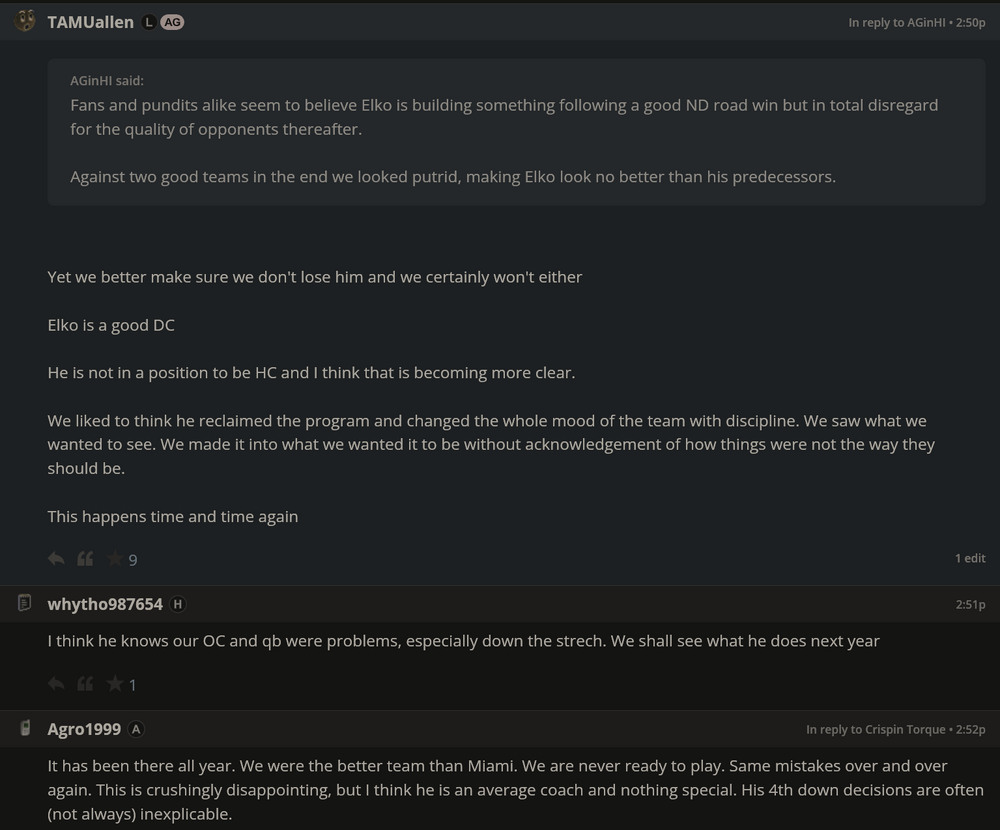This screenshot has height=830, width=1000.
Task: Click the A badge next to Agro1999
Action: (136, 729)
